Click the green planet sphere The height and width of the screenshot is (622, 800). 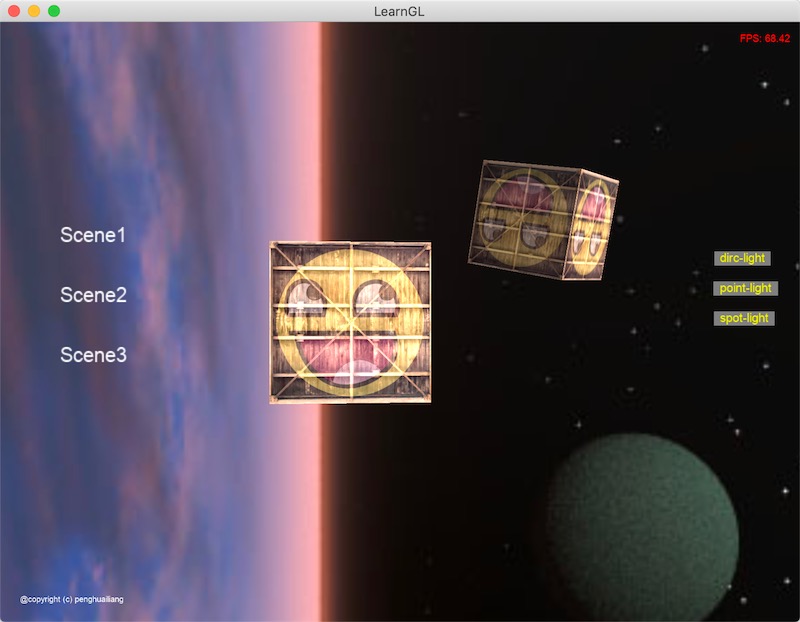[x=642, y=527]
